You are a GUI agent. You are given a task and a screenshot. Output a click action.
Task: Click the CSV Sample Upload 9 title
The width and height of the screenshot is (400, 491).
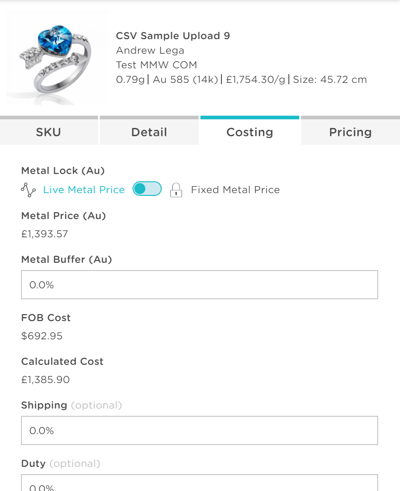tap(173, 36)
